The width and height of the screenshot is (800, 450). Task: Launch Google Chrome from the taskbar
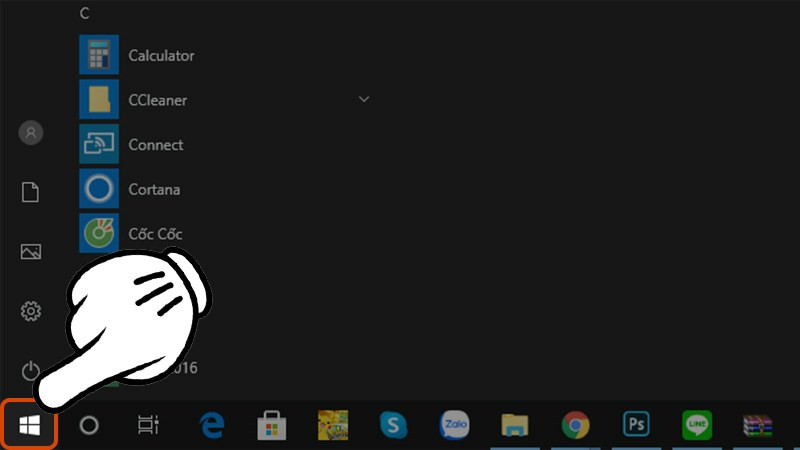[x=575, y=425]
